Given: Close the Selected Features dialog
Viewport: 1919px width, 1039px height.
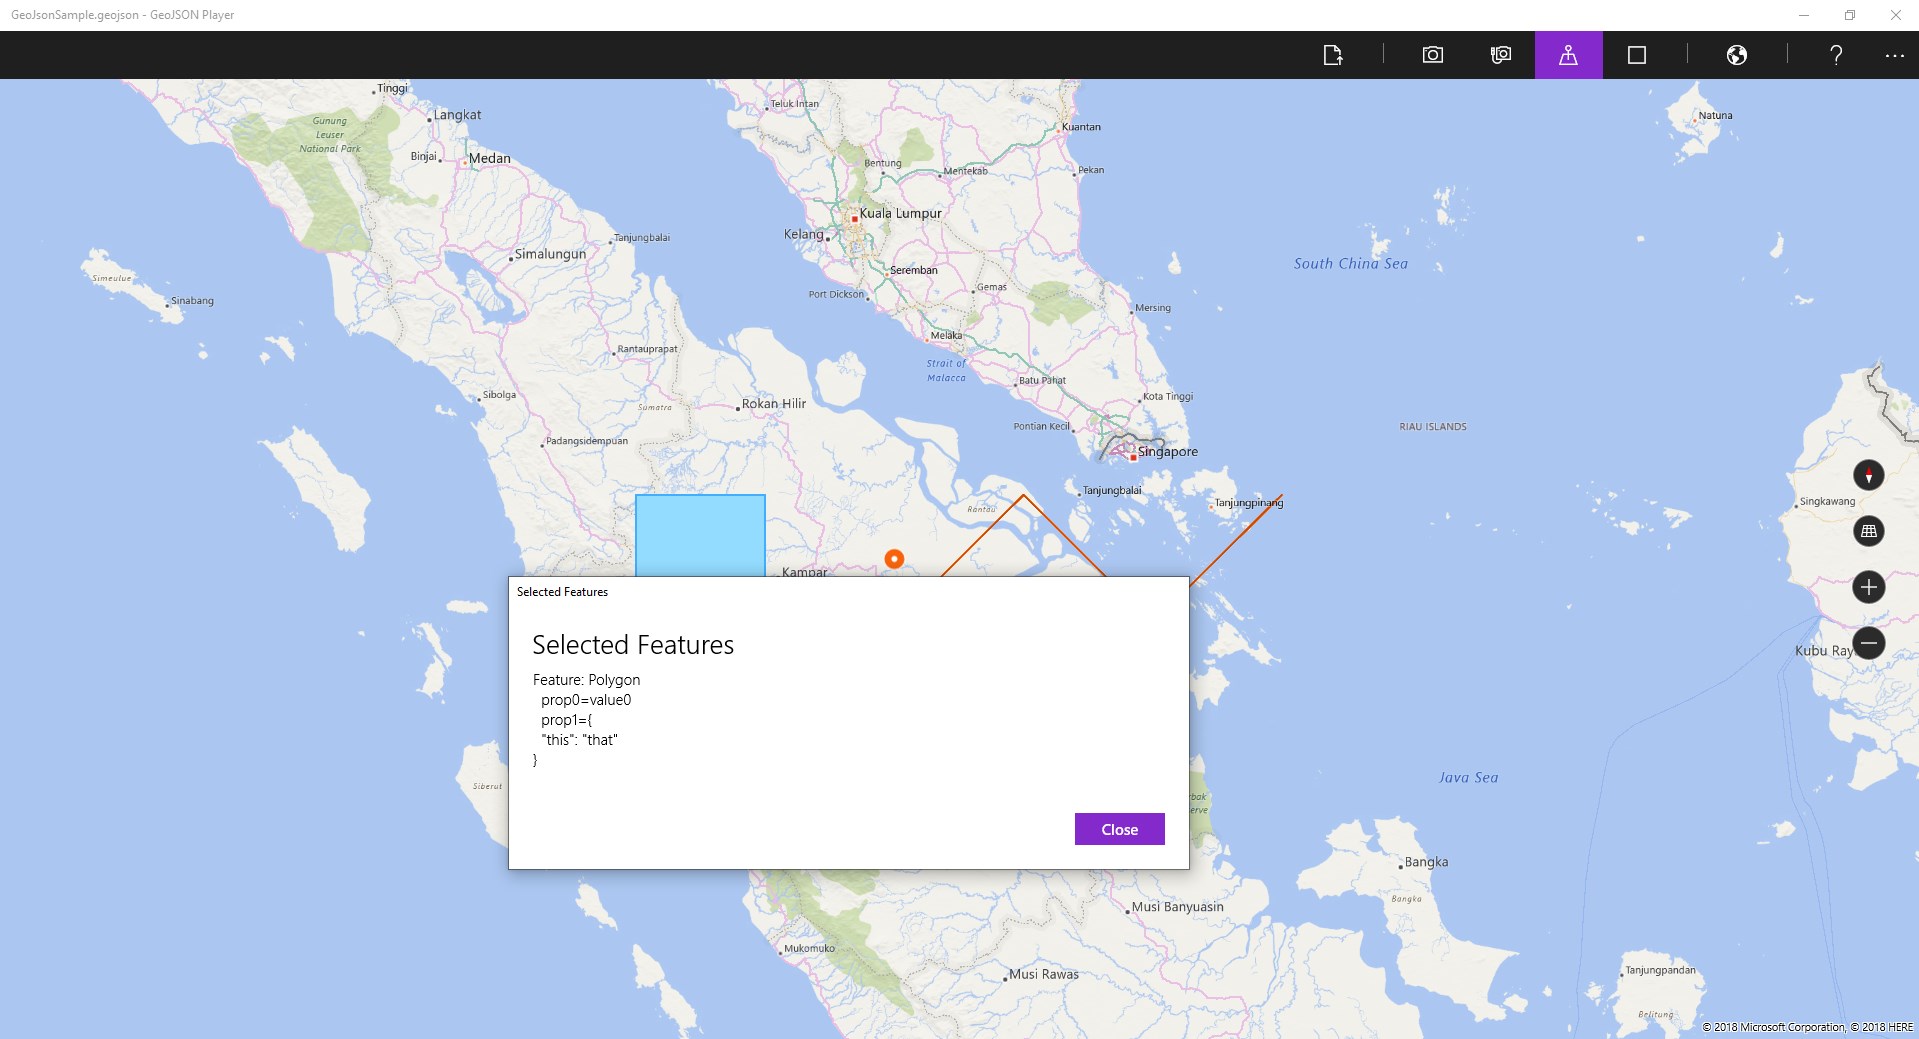Looking at the screenshot, I should [1118, 829].
